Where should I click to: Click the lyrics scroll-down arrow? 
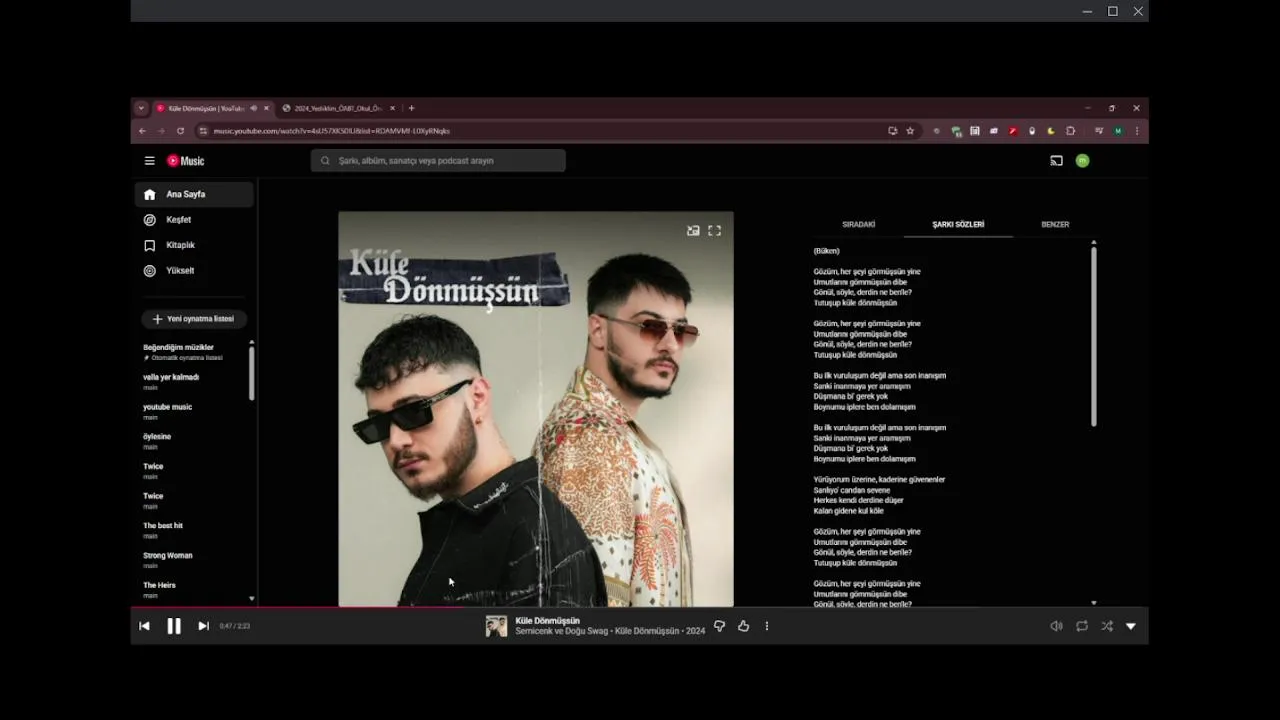(x=1093, y=603)
